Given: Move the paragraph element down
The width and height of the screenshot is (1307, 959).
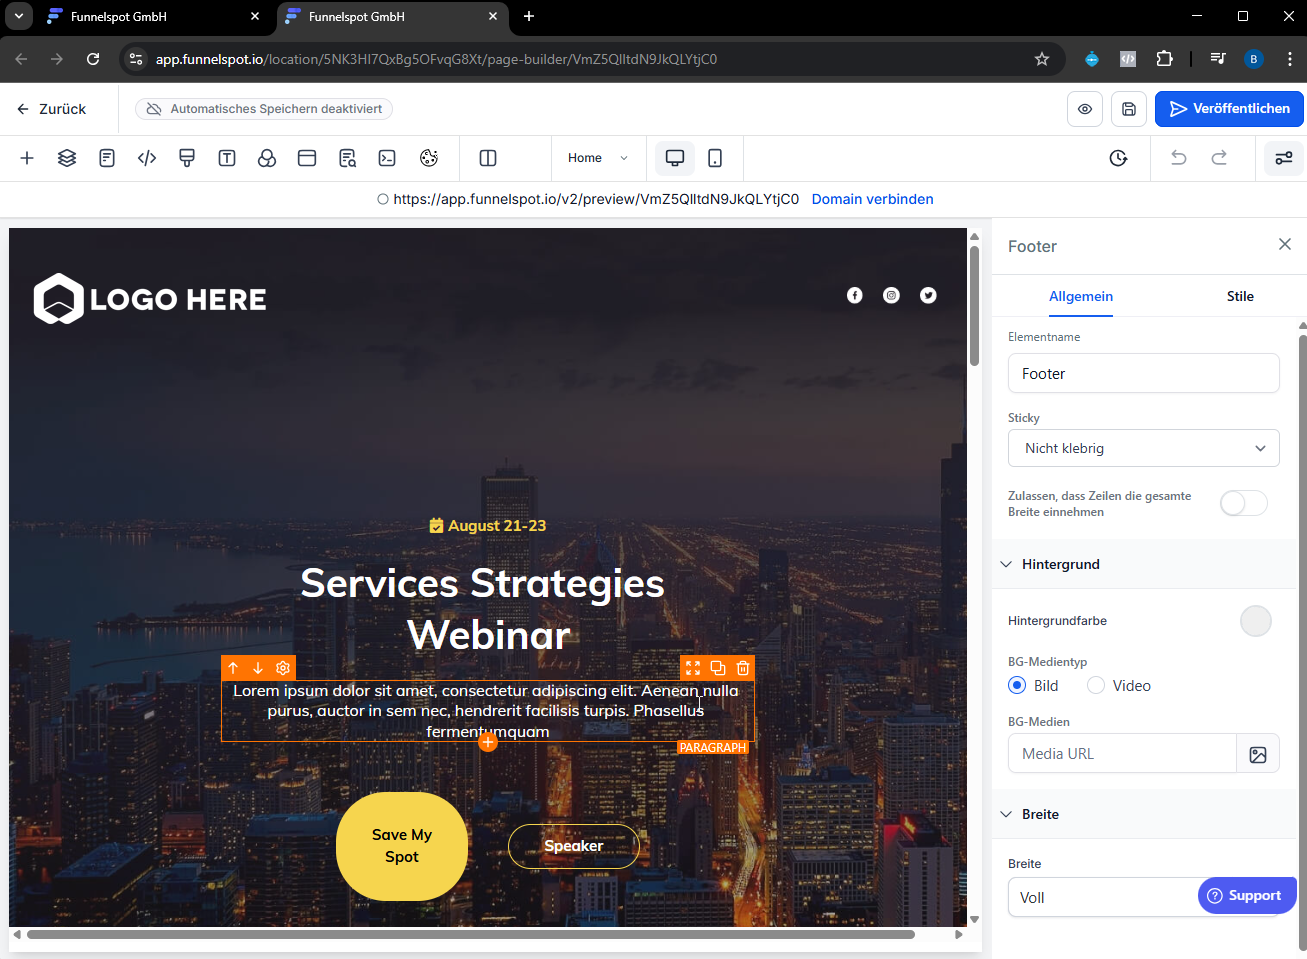Looking at the screenshot, I should (x=258, y=668).
